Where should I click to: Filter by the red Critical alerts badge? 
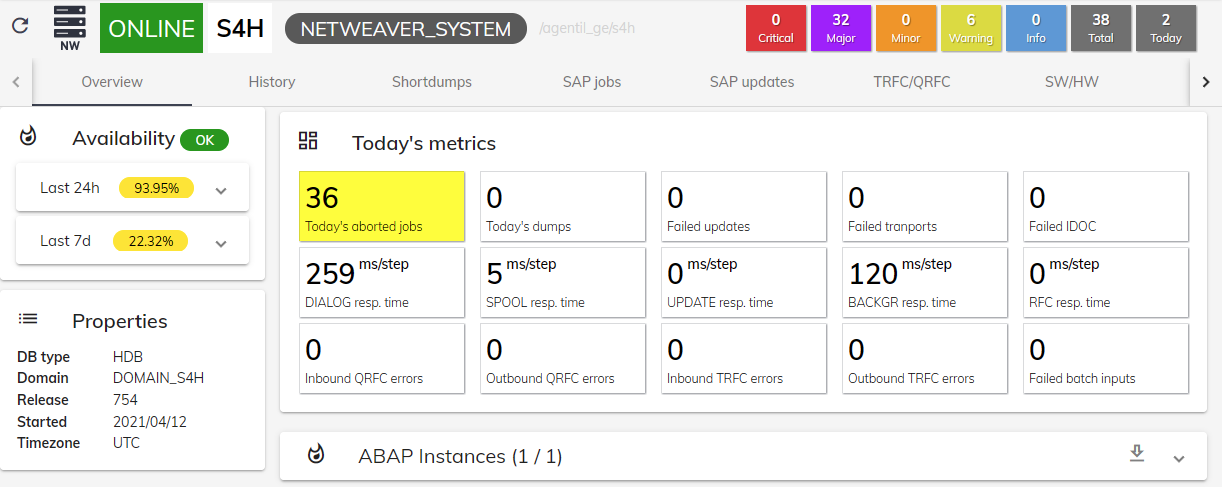[775, 28]
